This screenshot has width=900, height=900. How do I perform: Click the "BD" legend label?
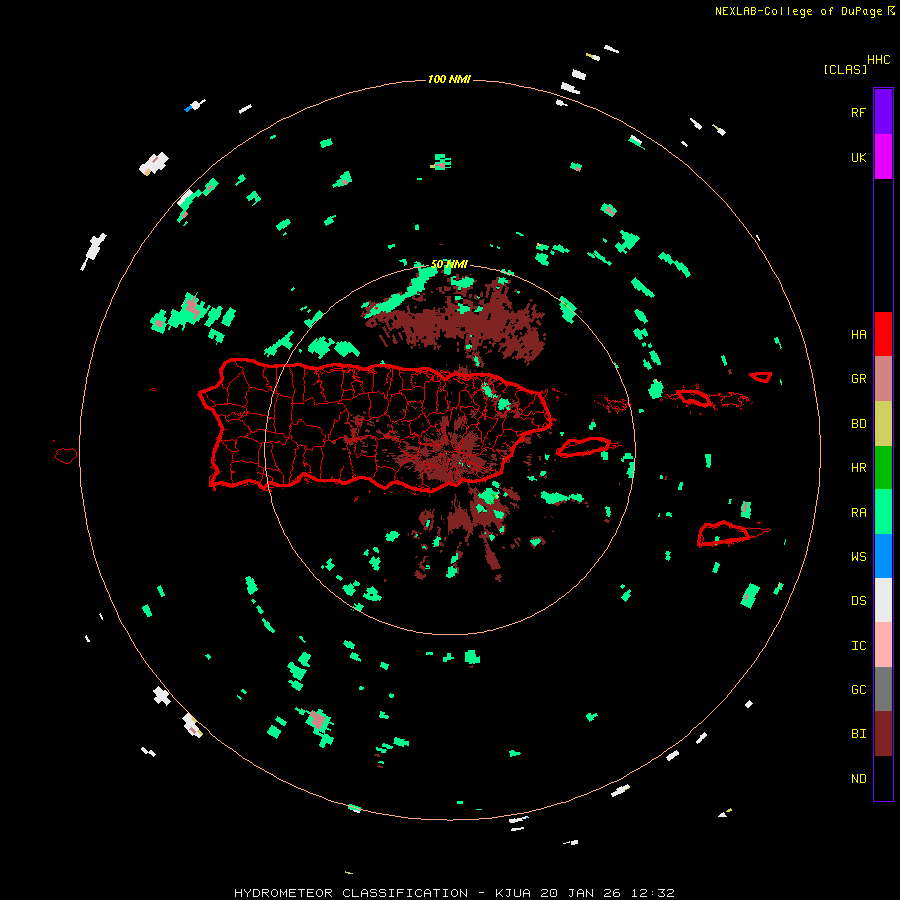858,424
